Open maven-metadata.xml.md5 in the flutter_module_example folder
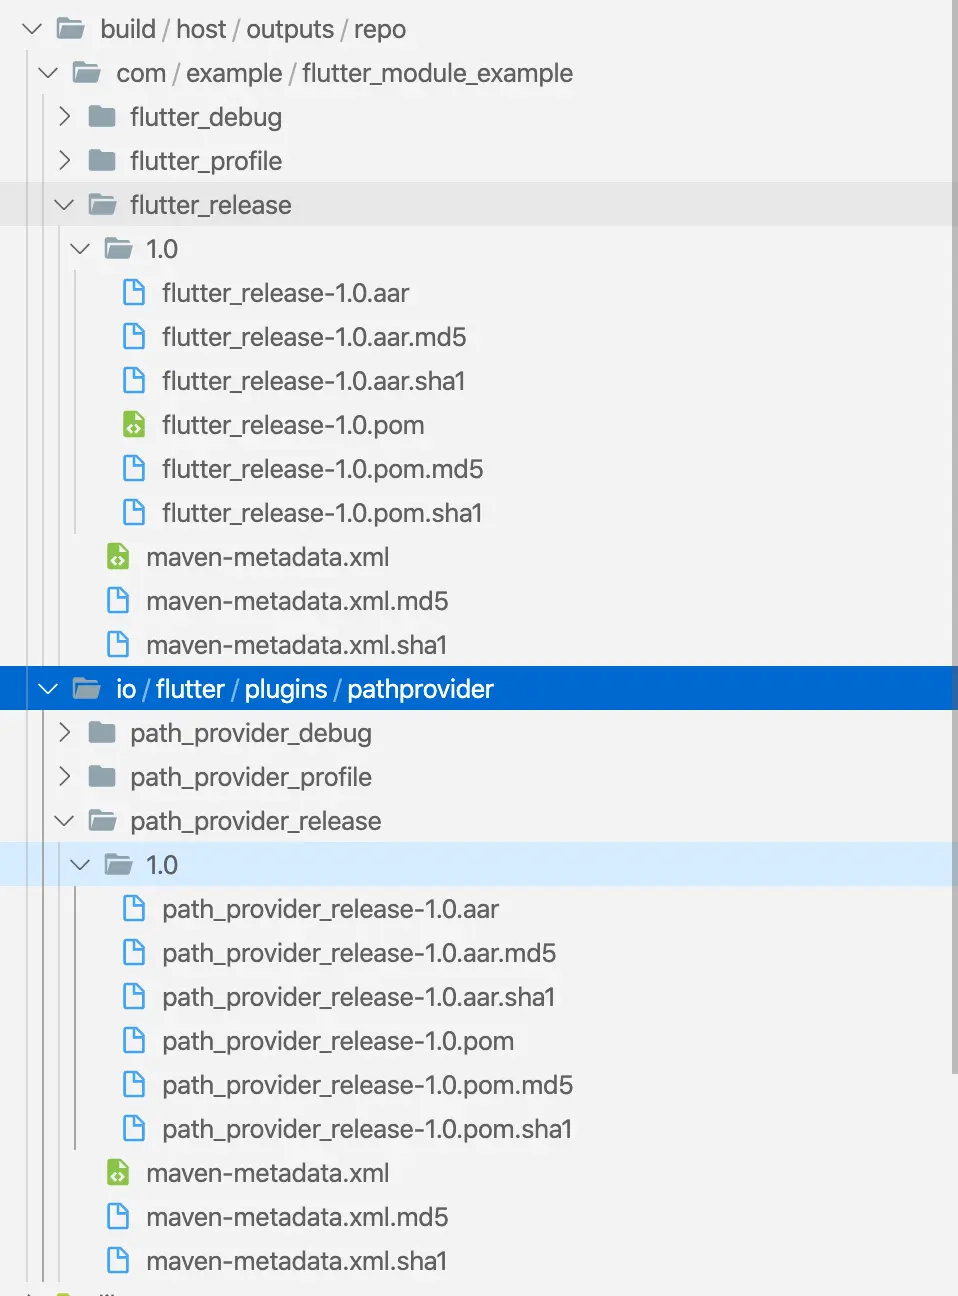This screenshot has width=958, height=1296. coord(297,601)
